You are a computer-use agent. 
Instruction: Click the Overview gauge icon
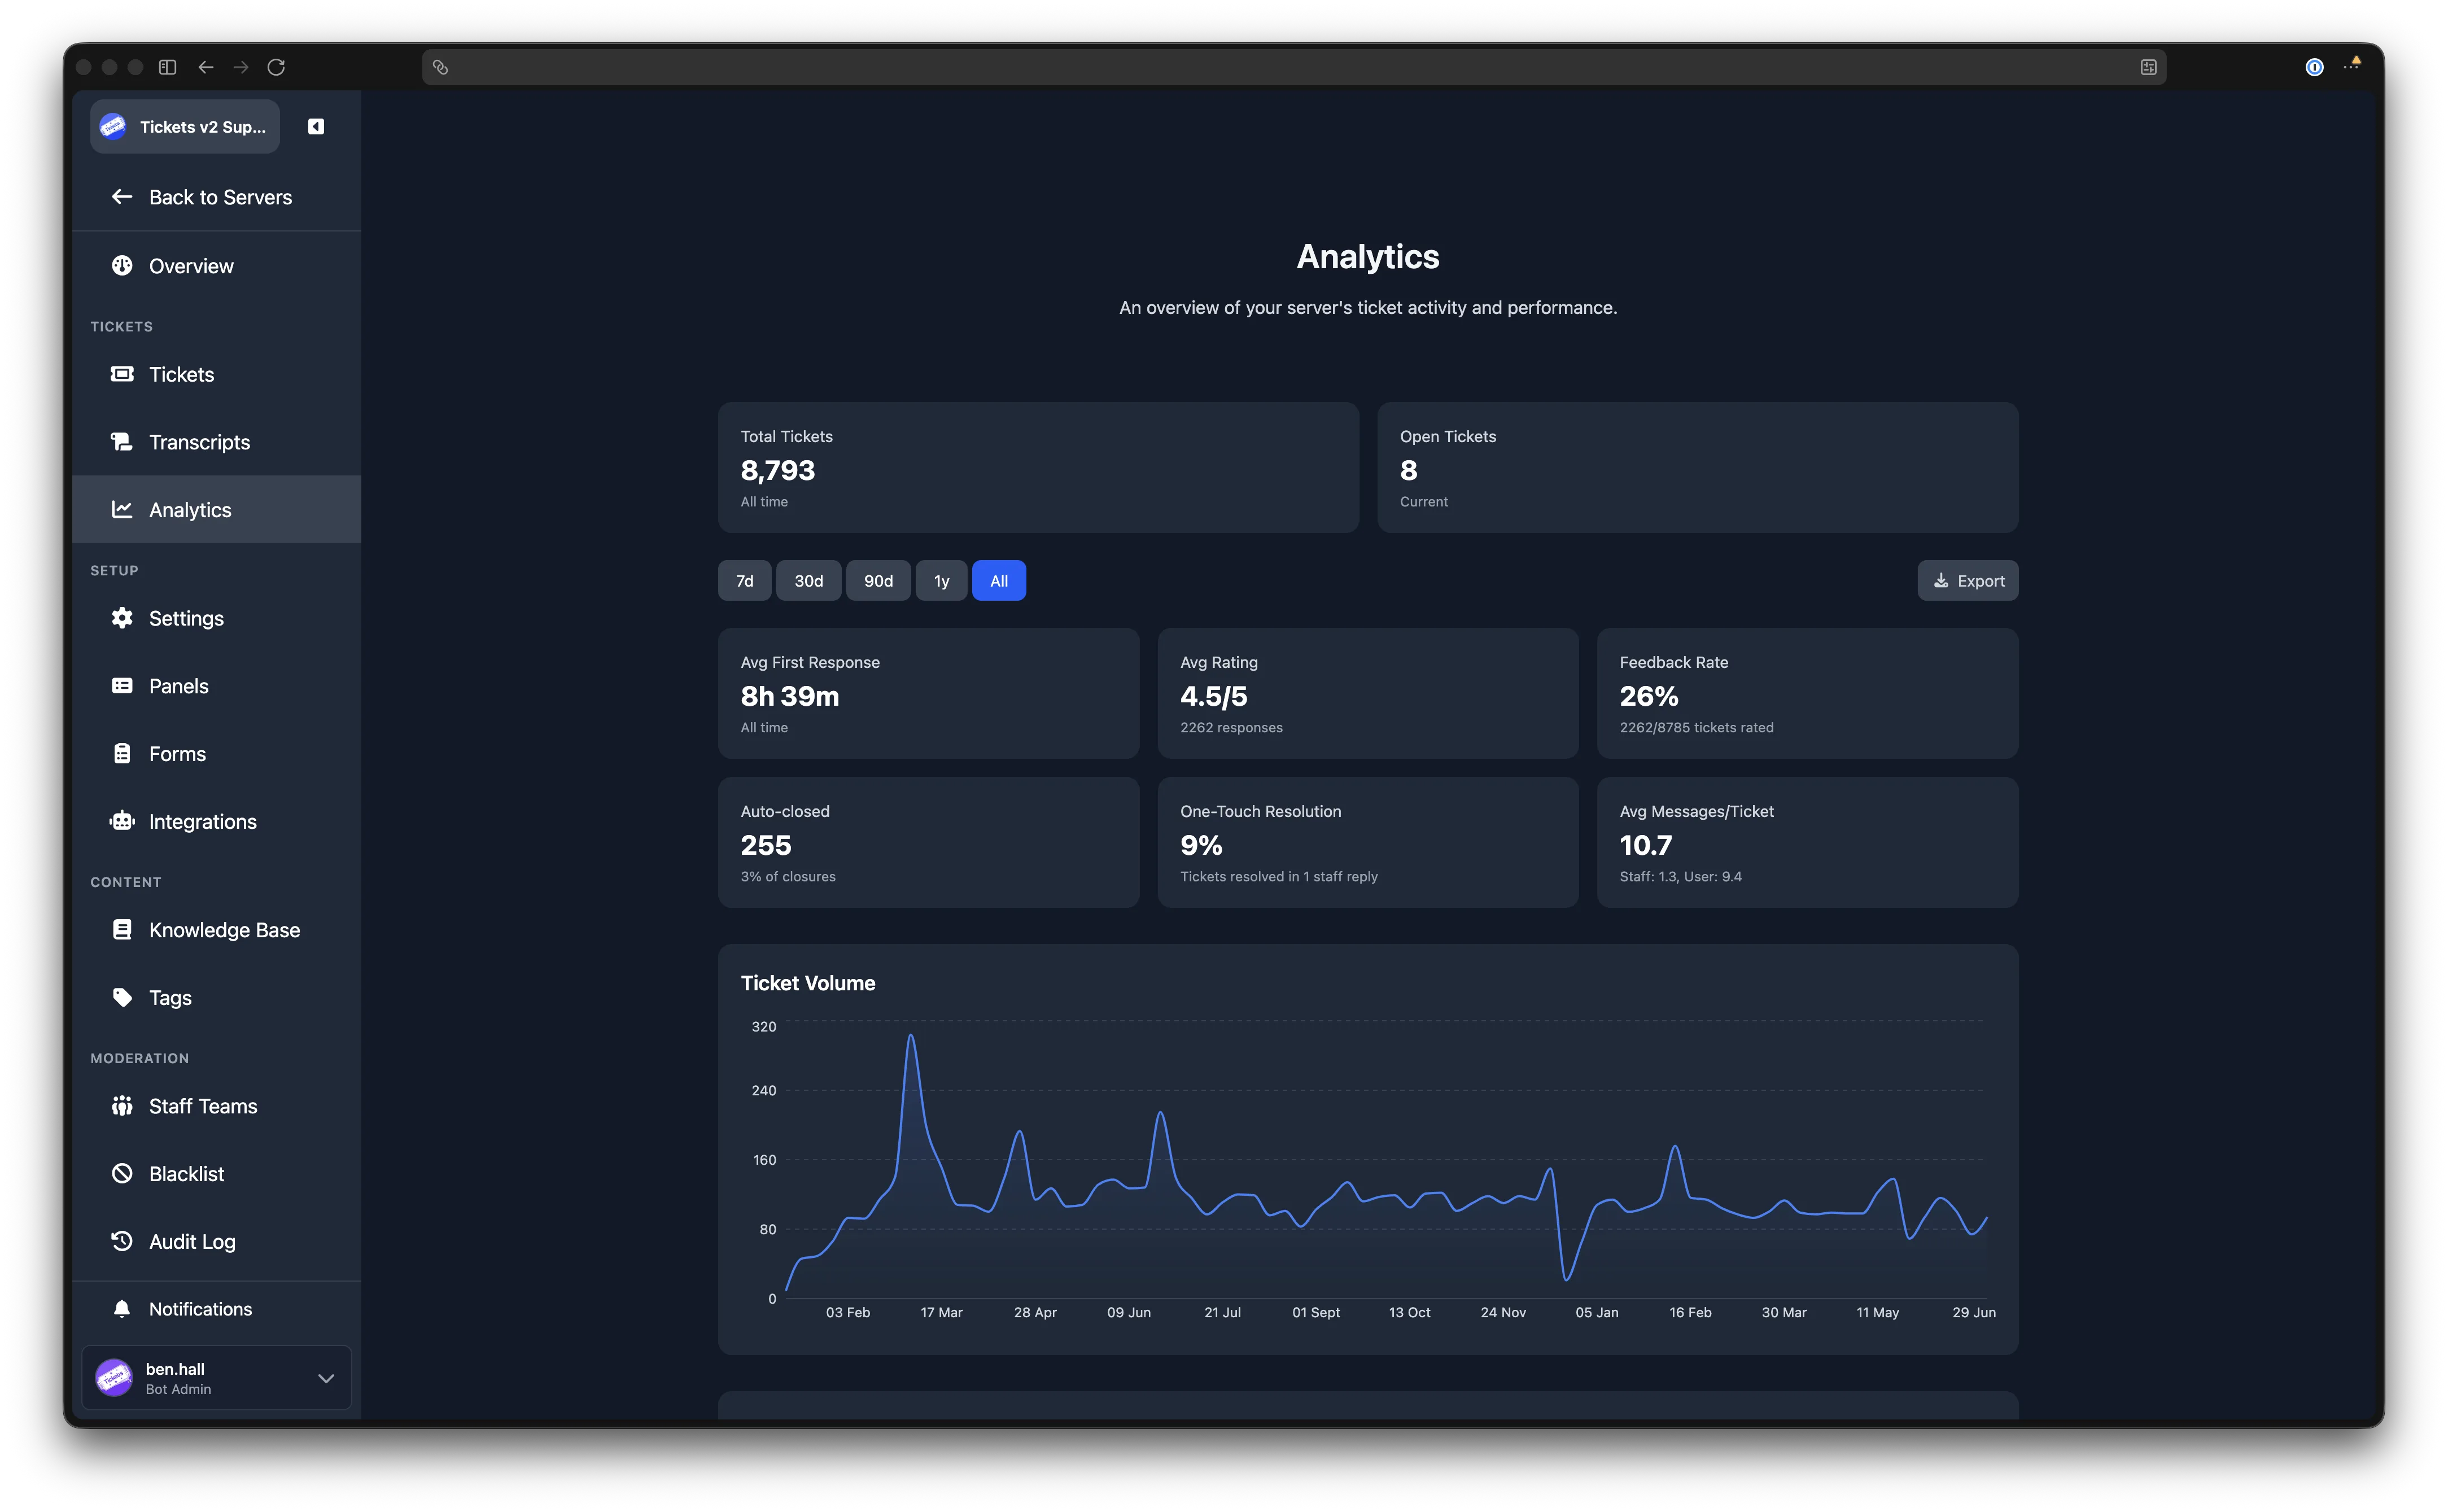(x=122, y=265)
